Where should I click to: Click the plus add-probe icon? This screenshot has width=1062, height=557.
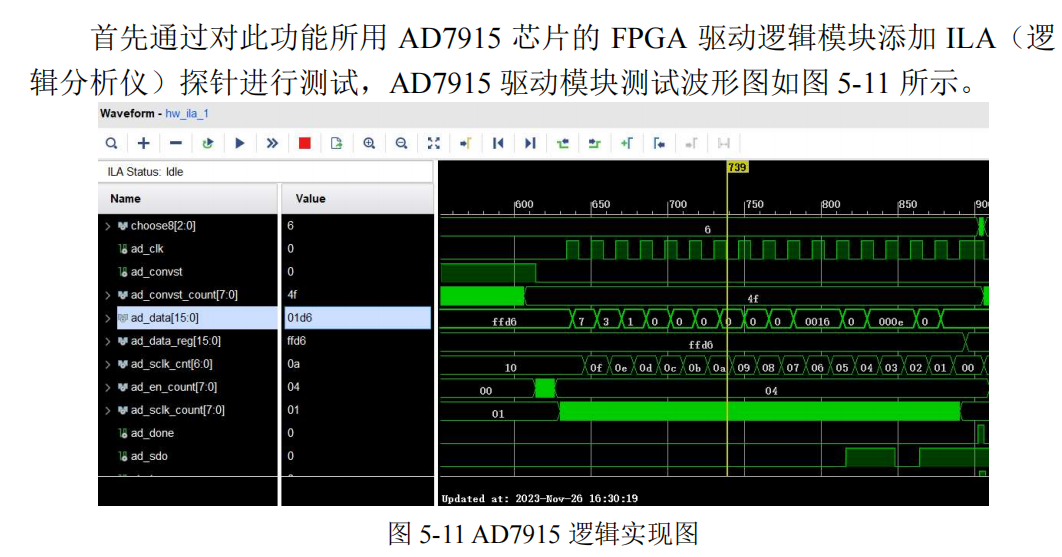(x=144, y=143)
